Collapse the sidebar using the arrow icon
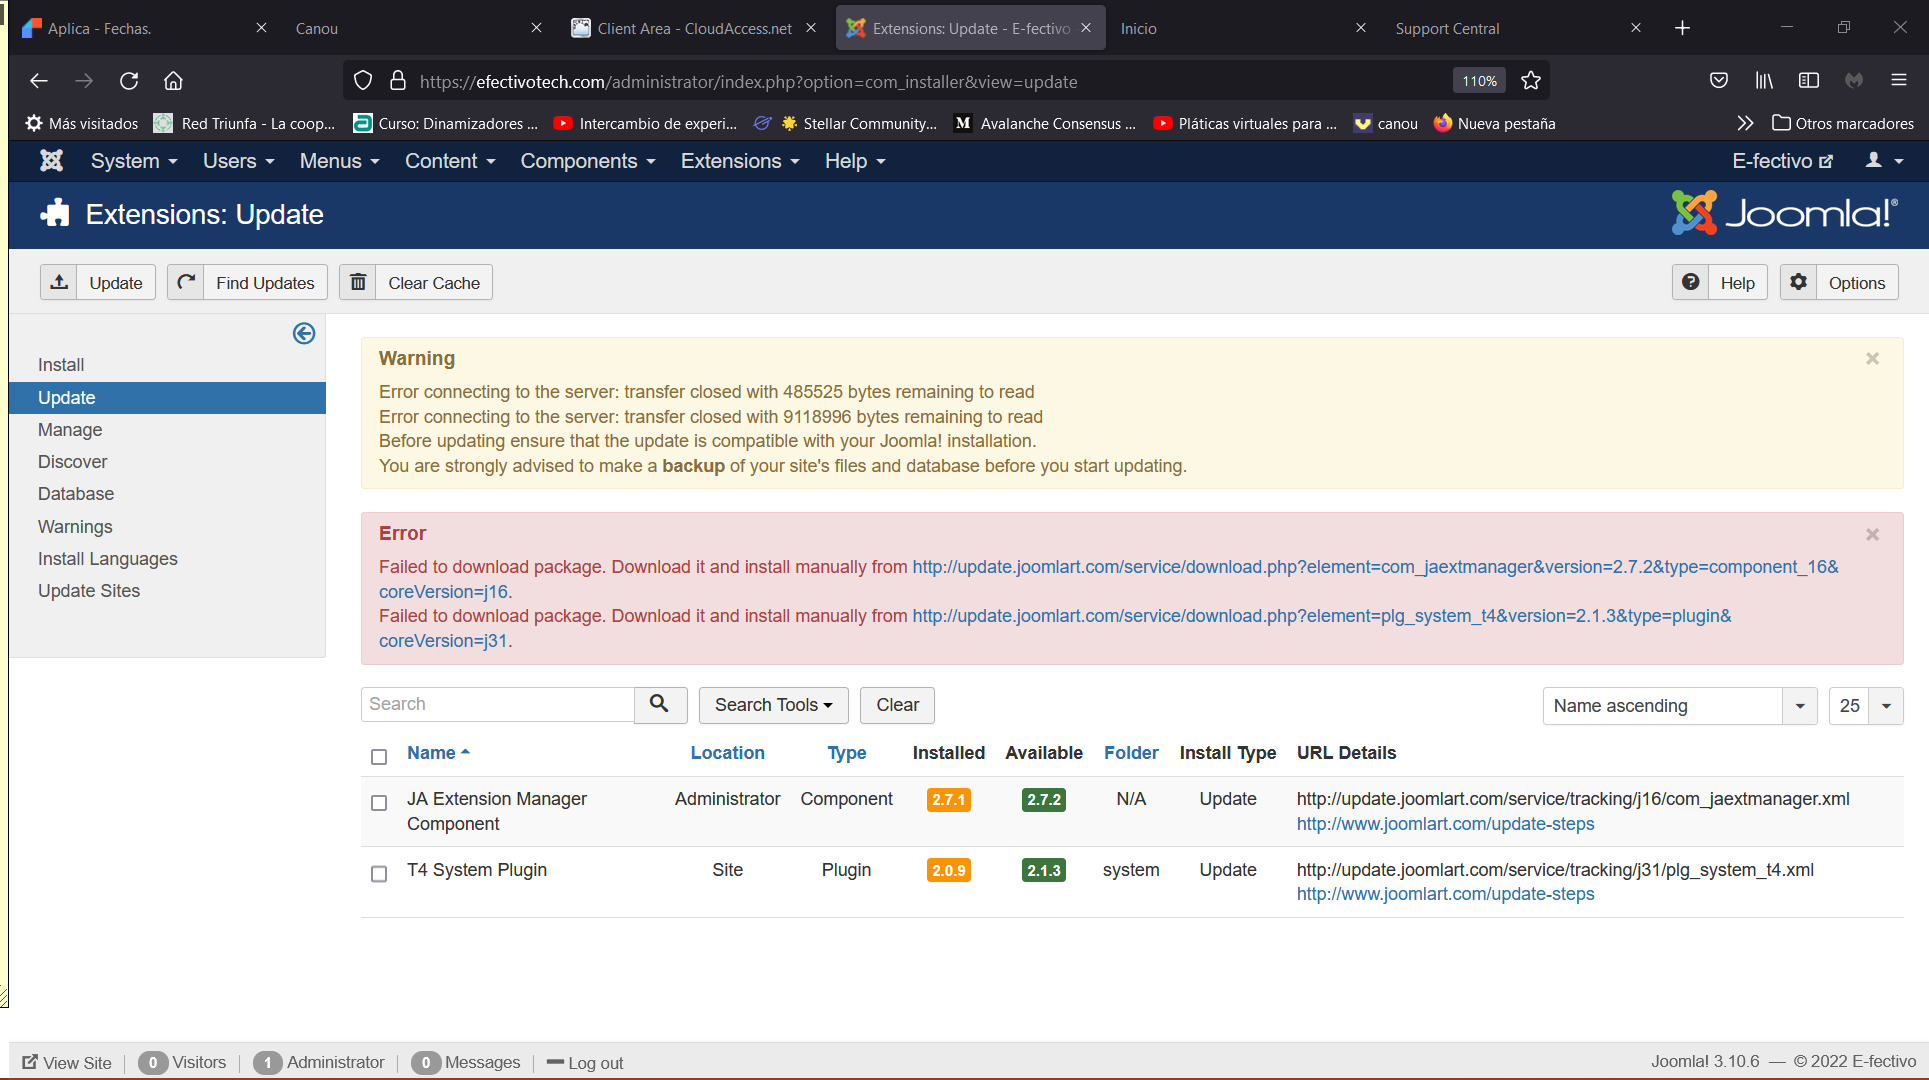Image resolution: width=1929 pixels, height=1080 pixels. (304, 333)
